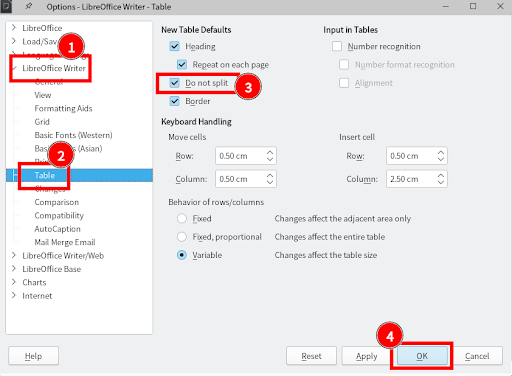Choose the Fixed behavior radio button

182,218
